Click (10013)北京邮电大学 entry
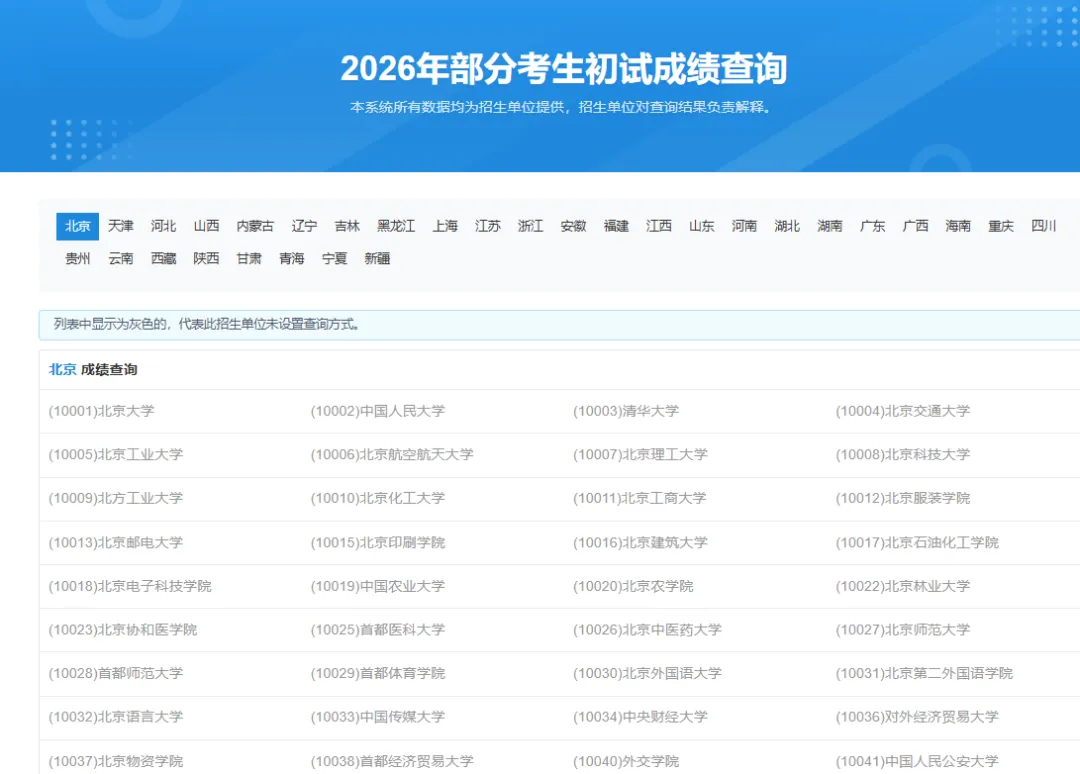Image resolution: width=1080 pixels, height=774 pixels. pos(116,543)
